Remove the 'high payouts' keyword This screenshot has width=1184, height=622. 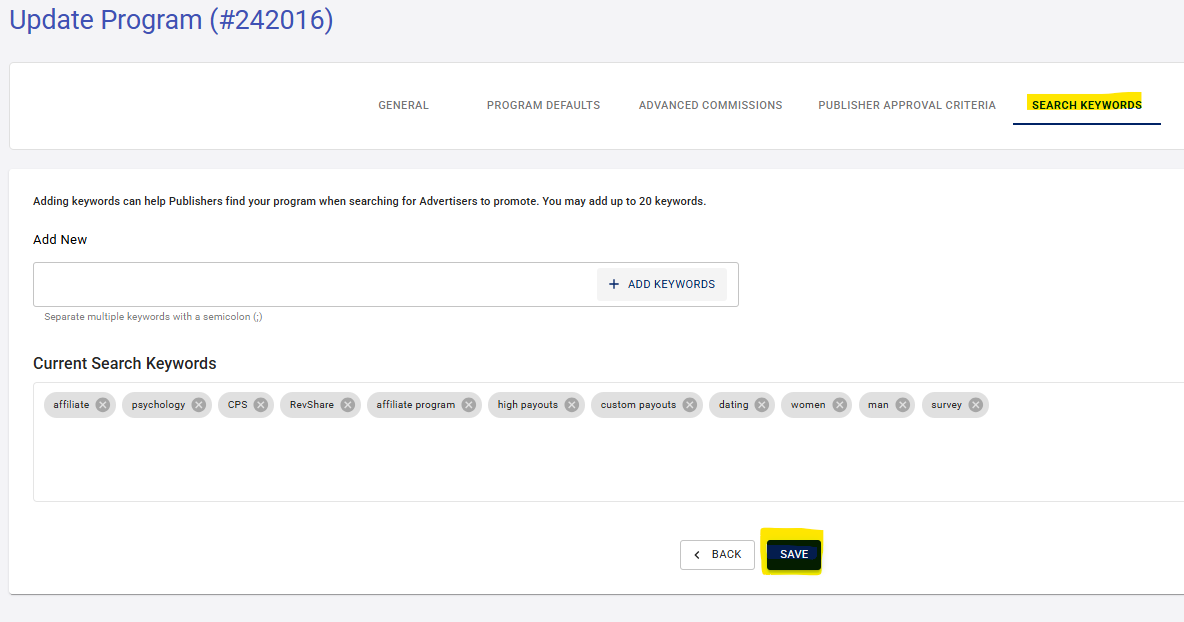(572, 405)
